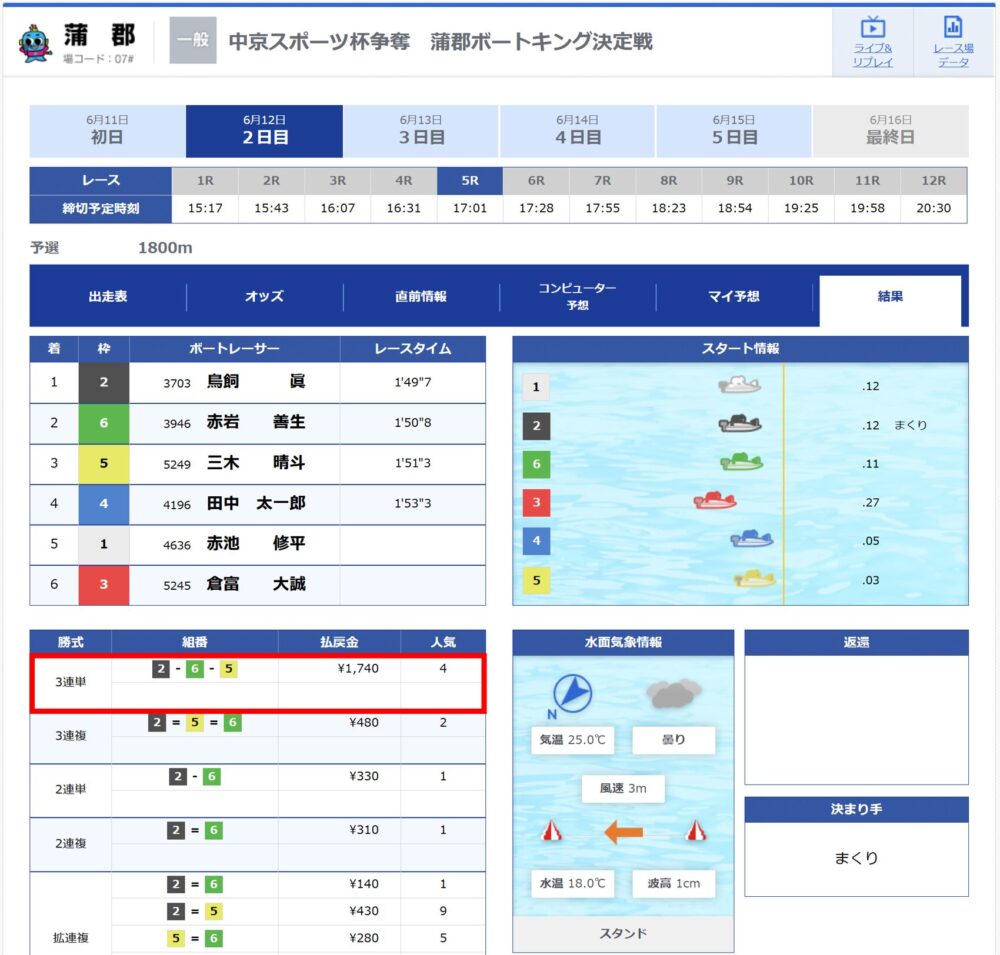Viewport: 1000px width, 955px height.
Task: Click the red boat 3 icon in start info
Action: 715,501
